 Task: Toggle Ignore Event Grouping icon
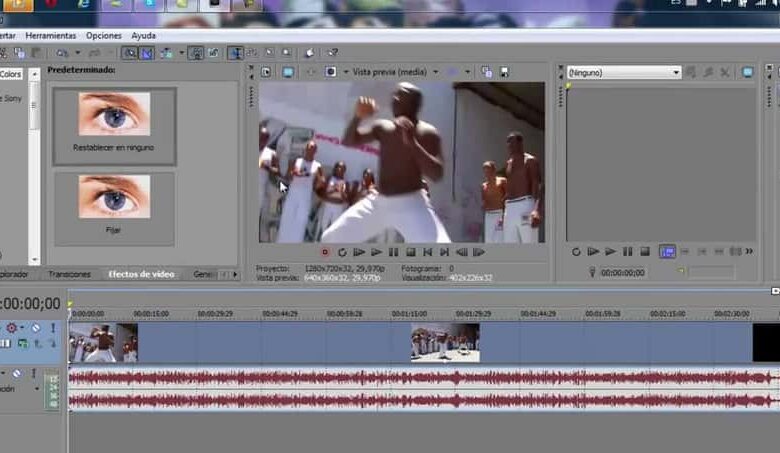click(214, 53)
